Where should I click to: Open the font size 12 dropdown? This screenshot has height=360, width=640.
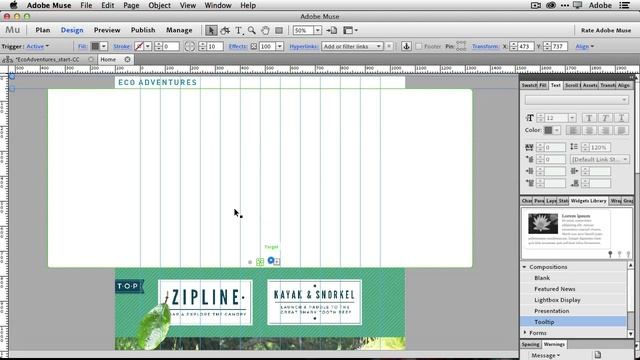click(572, 118)
